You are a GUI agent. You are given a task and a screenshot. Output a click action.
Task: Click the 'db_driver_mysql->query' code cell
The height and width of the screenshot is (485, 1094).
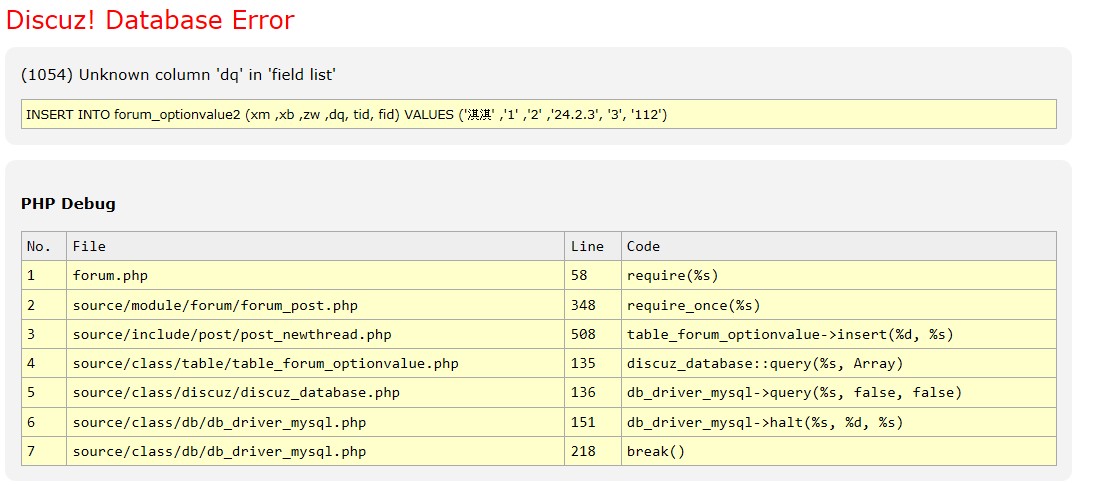(839, 393)
